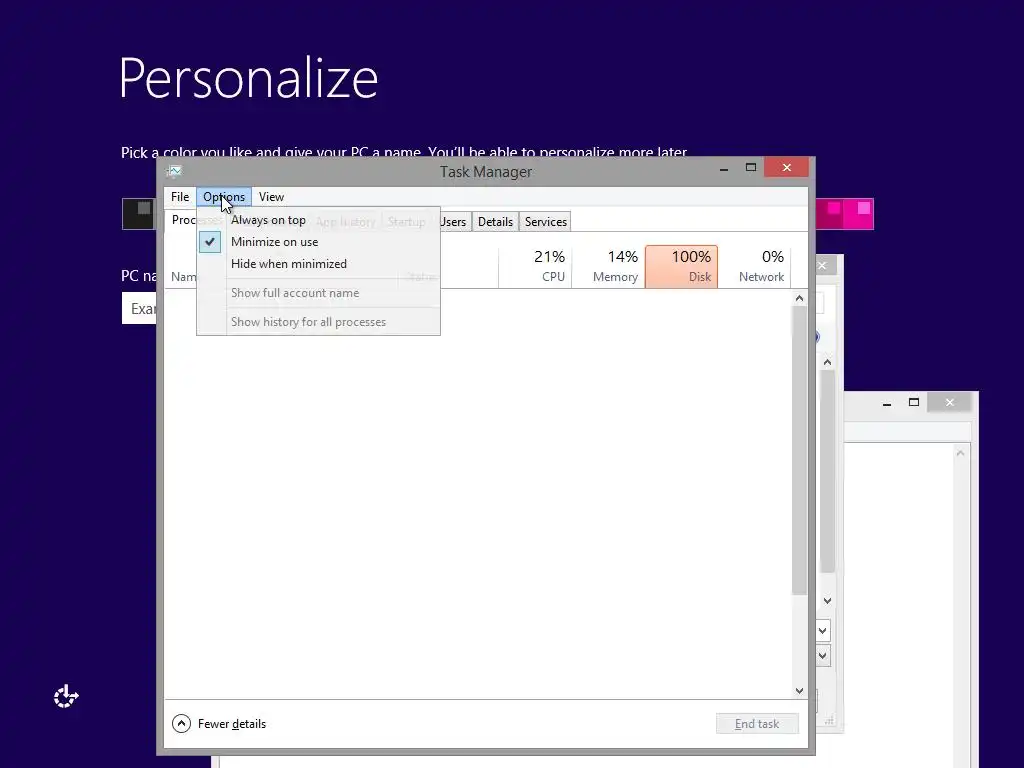The height and width of the screenshot is (768, 1024).
Task: Switch to the Details tab
Action: (495, 222)
